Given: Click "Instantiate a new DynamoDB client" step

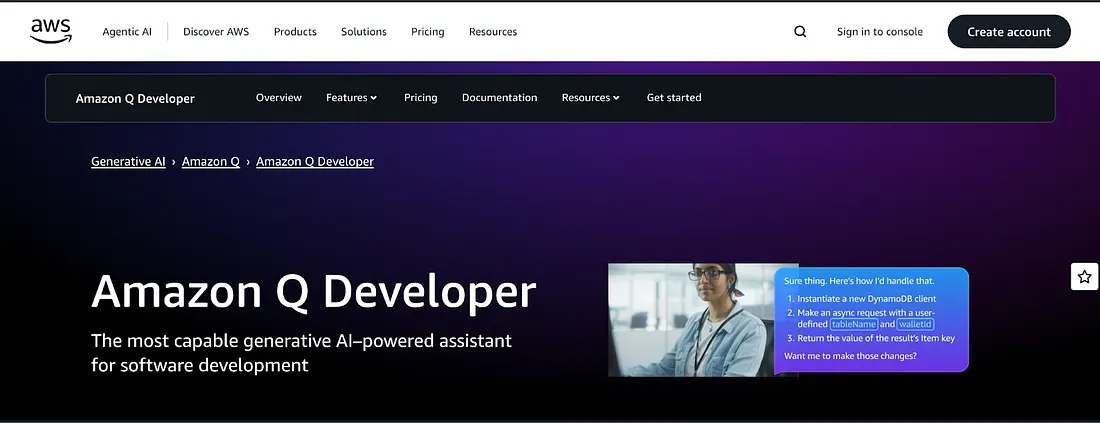Looking at the screenshot, I should [x=866, y=299].
